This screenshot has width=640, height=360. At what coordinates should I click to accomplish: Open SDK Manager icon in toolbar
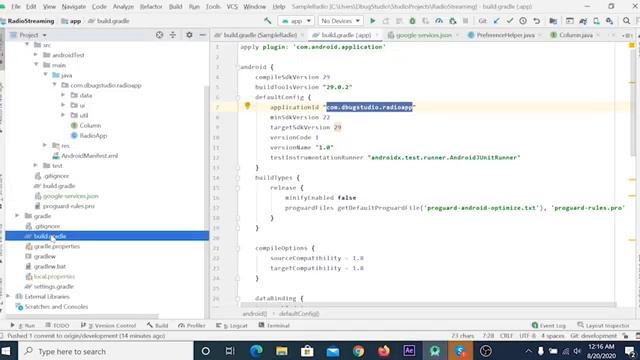(x=609, y=21)
